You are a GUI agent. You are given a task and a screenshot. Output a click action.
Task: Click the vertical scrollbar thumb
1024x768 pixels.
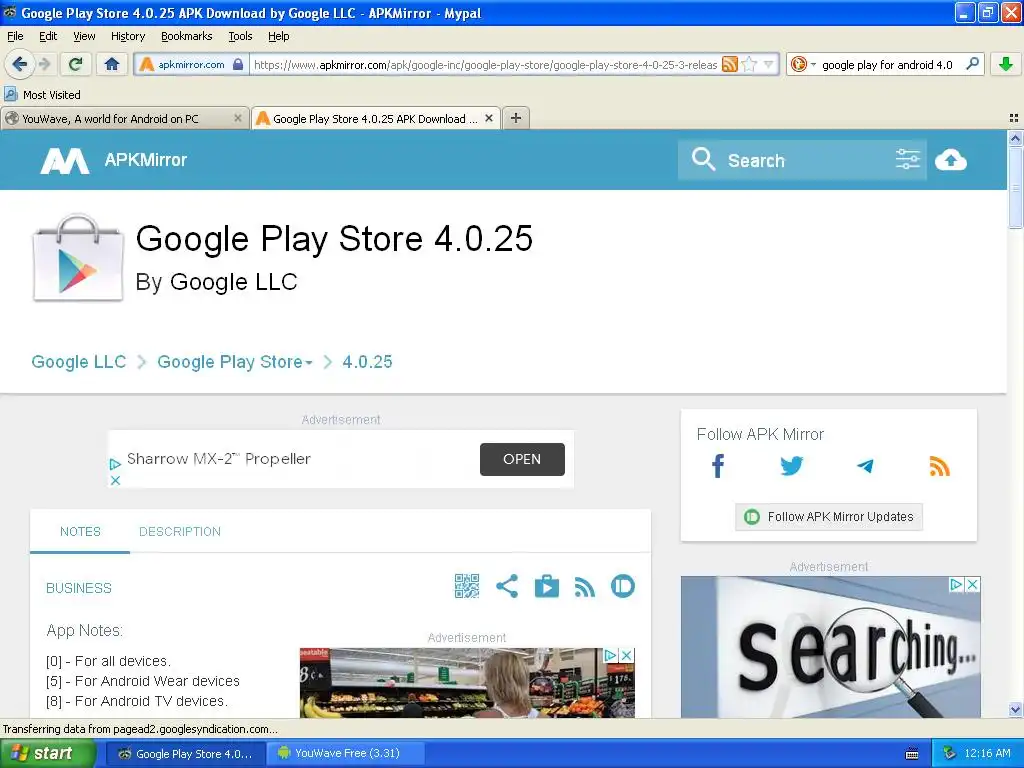click(1015, 187)
